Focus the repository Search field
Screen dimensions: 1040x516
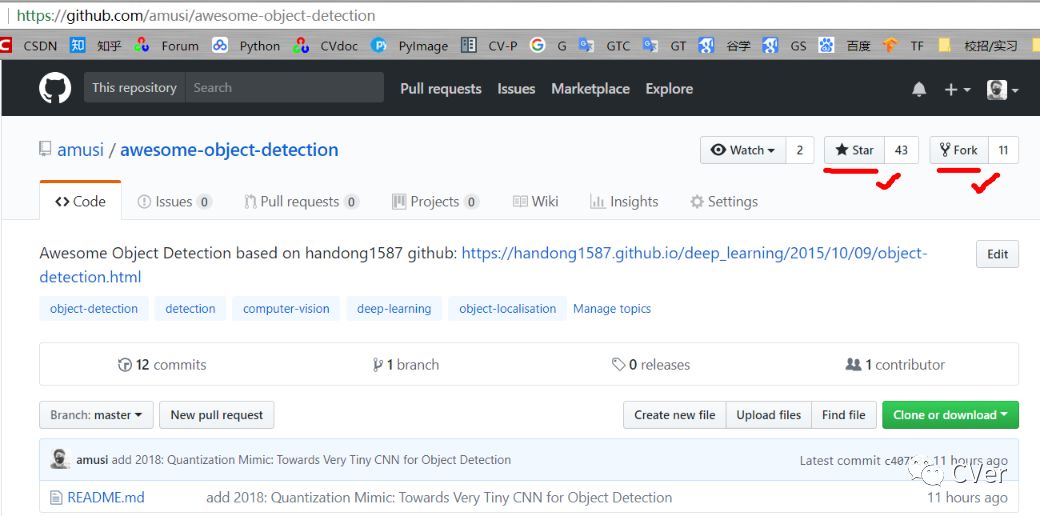(x=285, y=88)
